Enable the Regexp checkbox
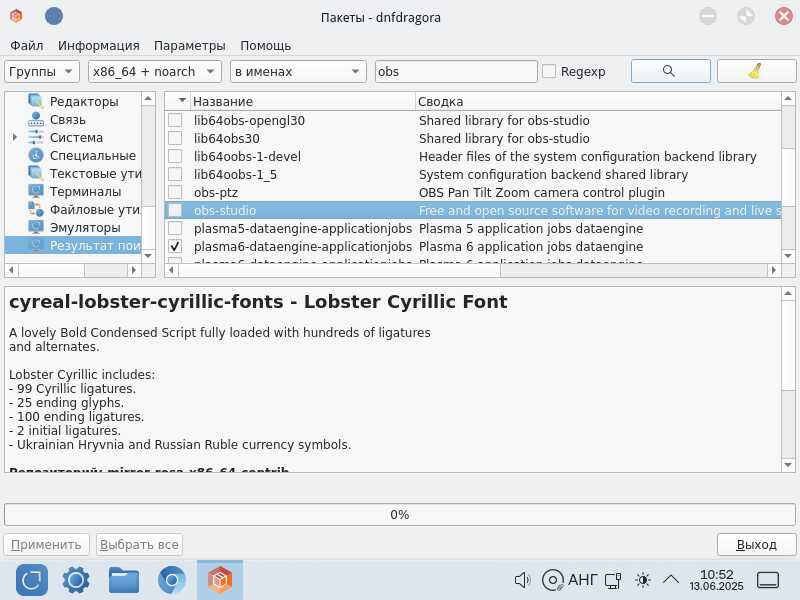The height and width of the screenshot is (600, 800). point(549,71)
